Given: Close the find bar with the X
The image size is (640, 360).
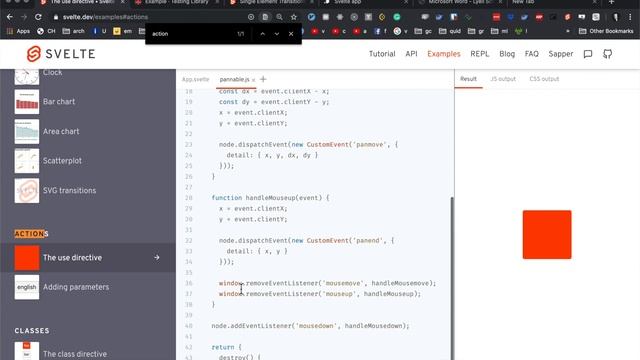Looking at the screenshot, I should tap(291, 34).
